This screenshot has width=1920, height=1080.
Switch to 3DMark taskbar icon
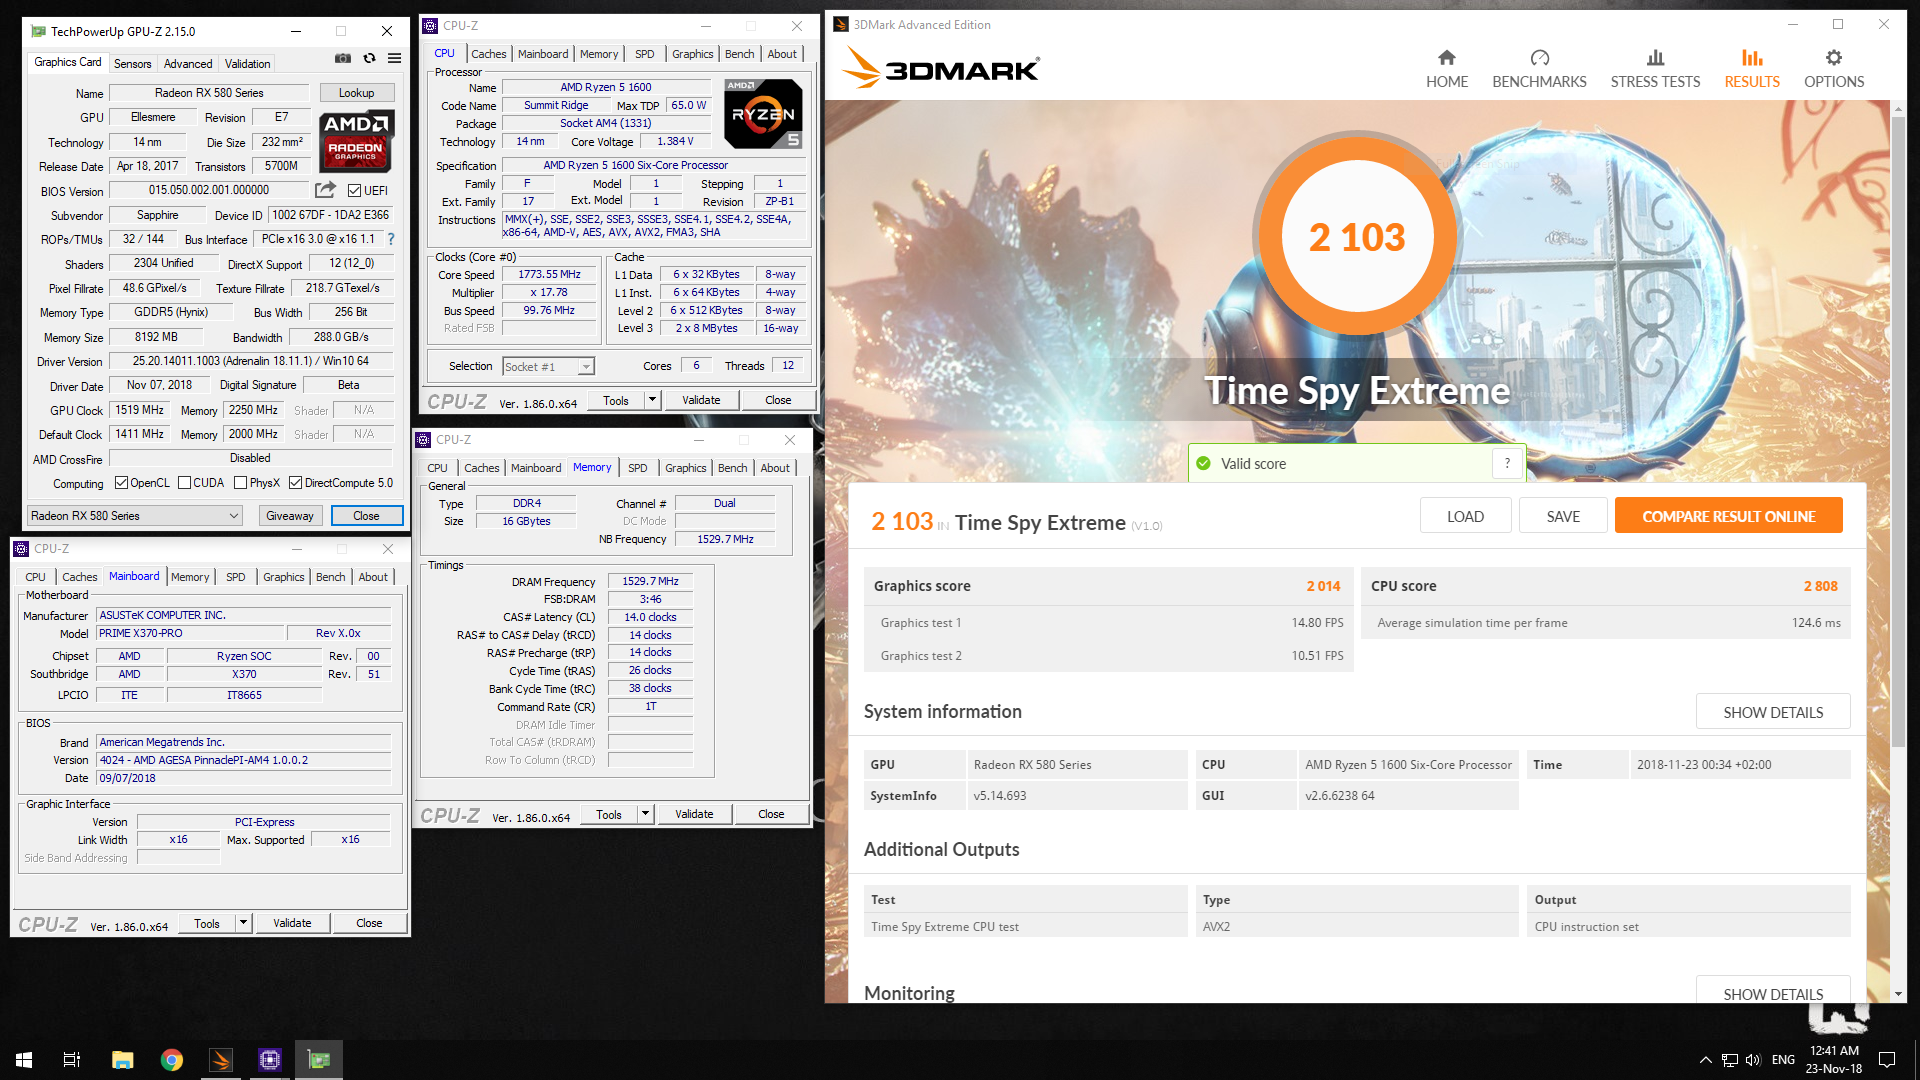tap(221, 1060)
